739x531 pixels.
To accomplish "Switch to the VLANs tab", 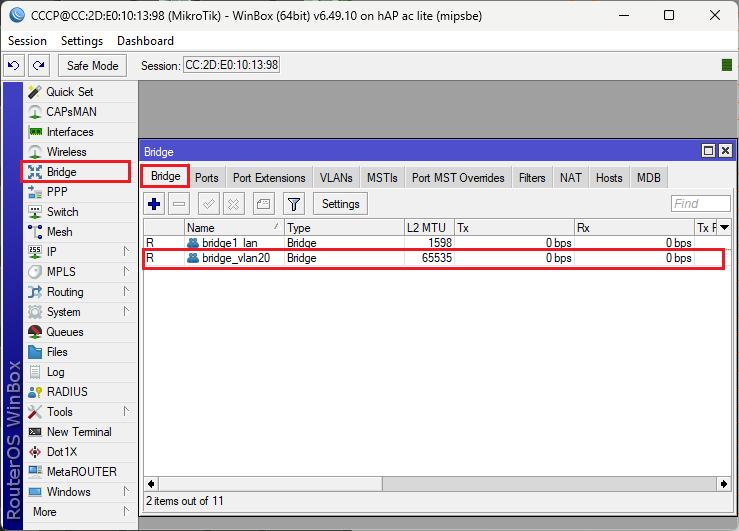I will (336, 178).
